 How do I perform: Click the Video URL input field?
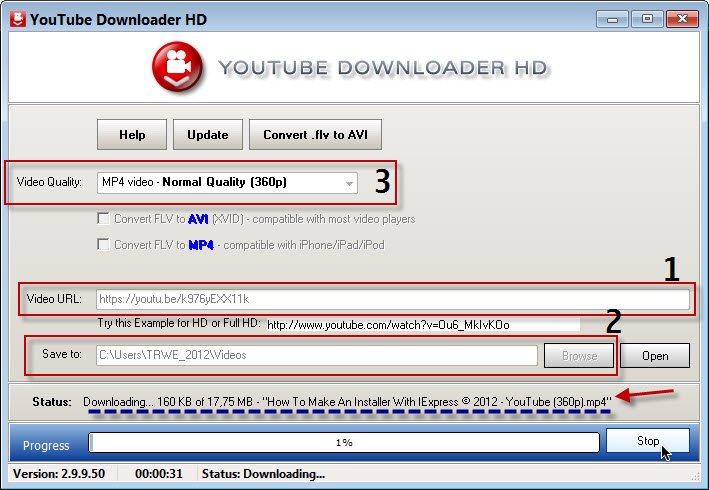click(x=392, y=299)
